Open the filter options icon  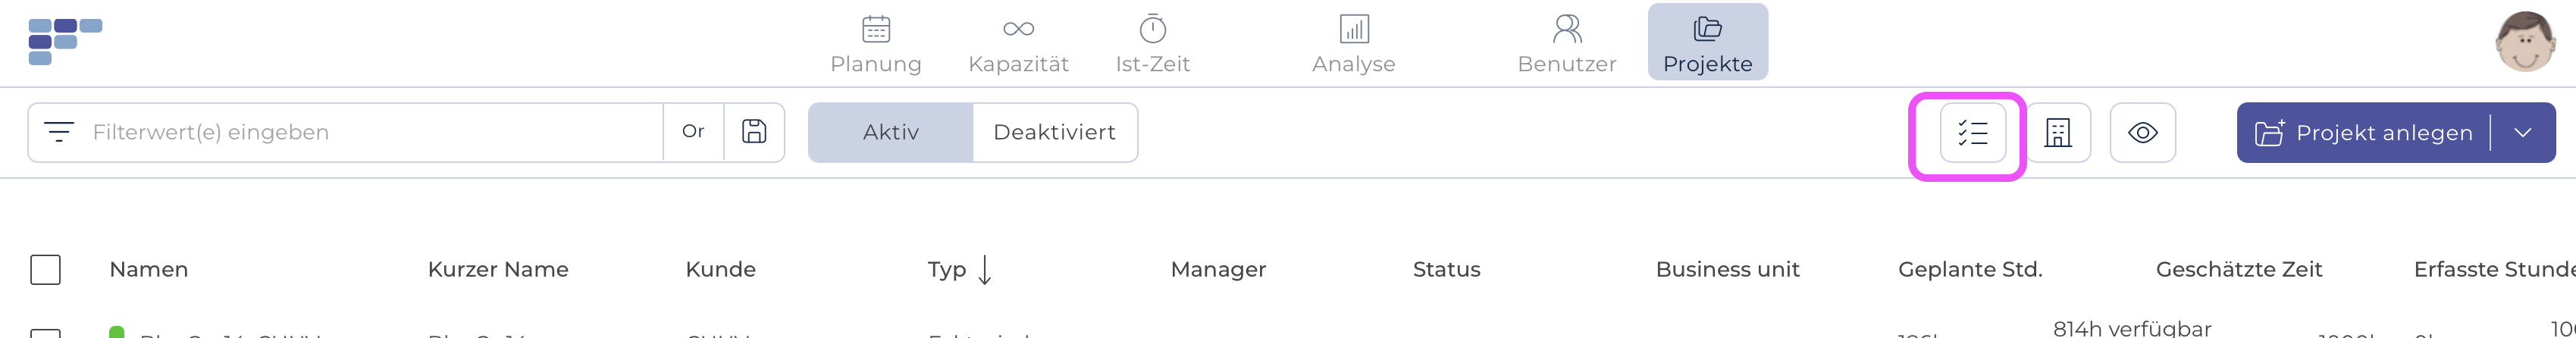pyautogui.click(x=59, y=132)
